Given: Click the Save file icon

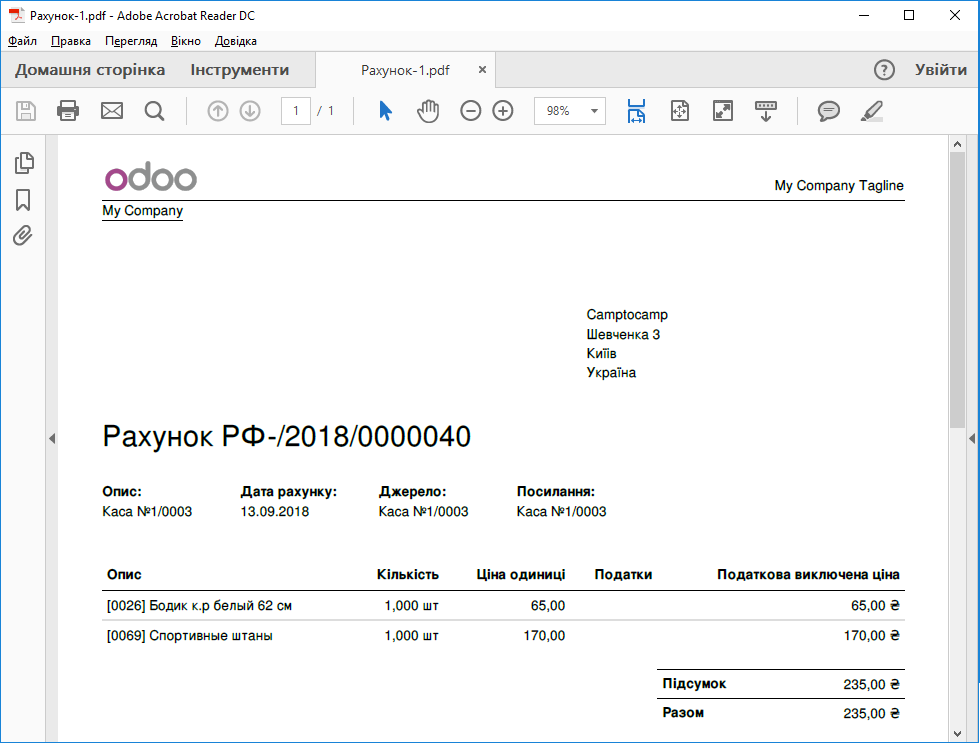Looking at the screenshot, I should pos(26,111).
